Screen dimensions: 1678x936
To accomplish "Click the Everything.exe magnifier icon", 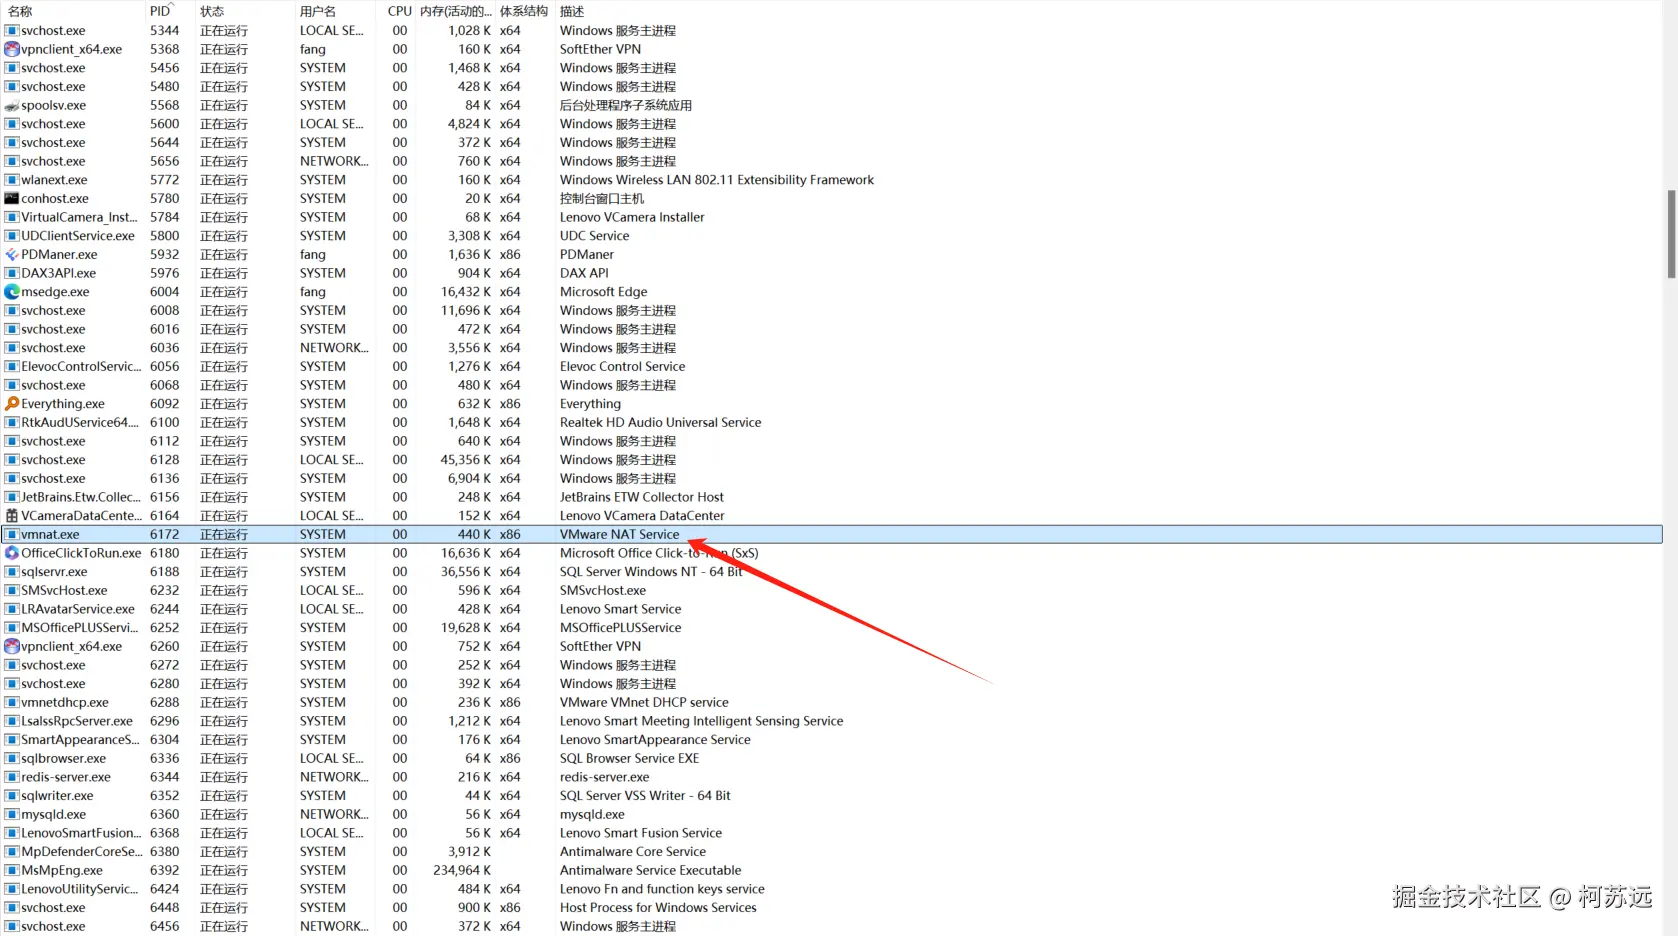I will [x=12, y=404].
